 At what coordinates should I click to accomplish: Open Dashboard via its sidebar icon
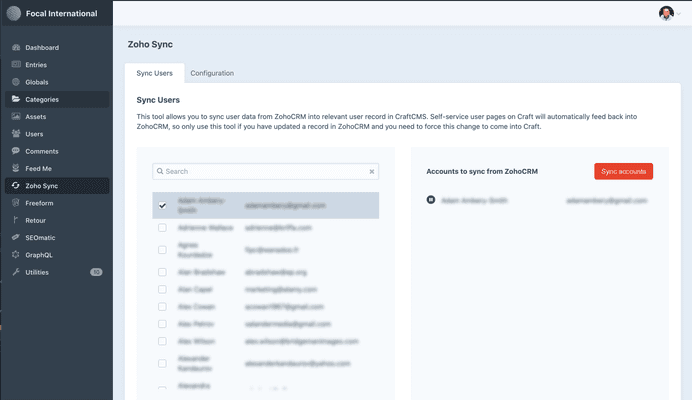point(16,47)
